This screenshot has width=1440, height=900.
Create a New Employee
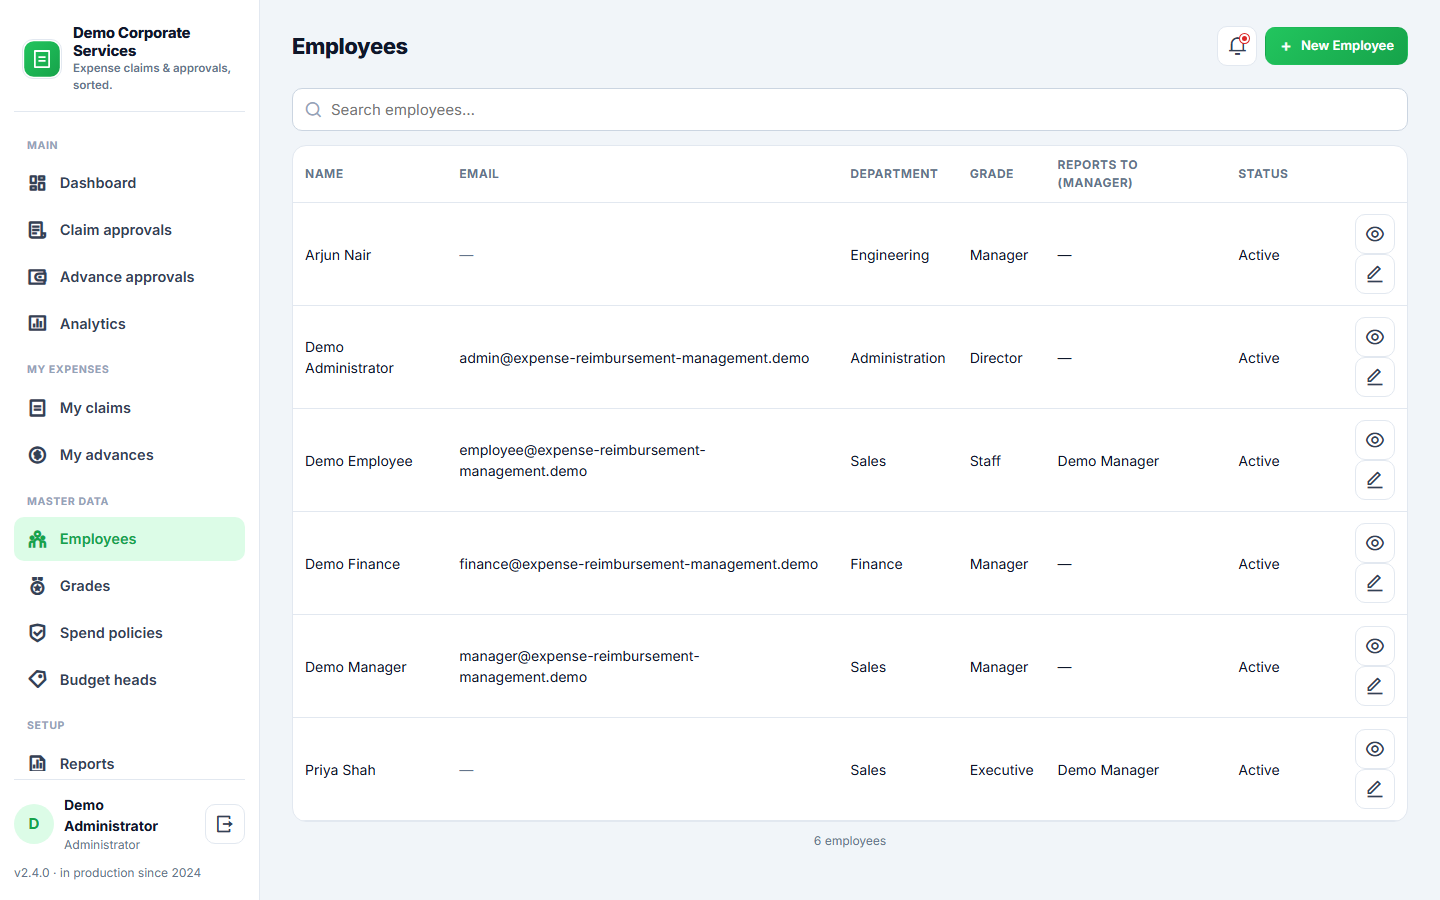point(1336,46)
